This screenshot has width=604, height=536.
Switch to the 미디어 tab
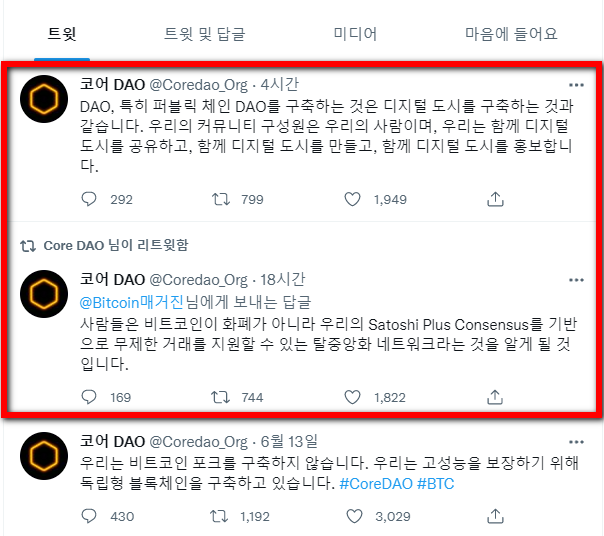pyautogui.click(x=355, y=34)
